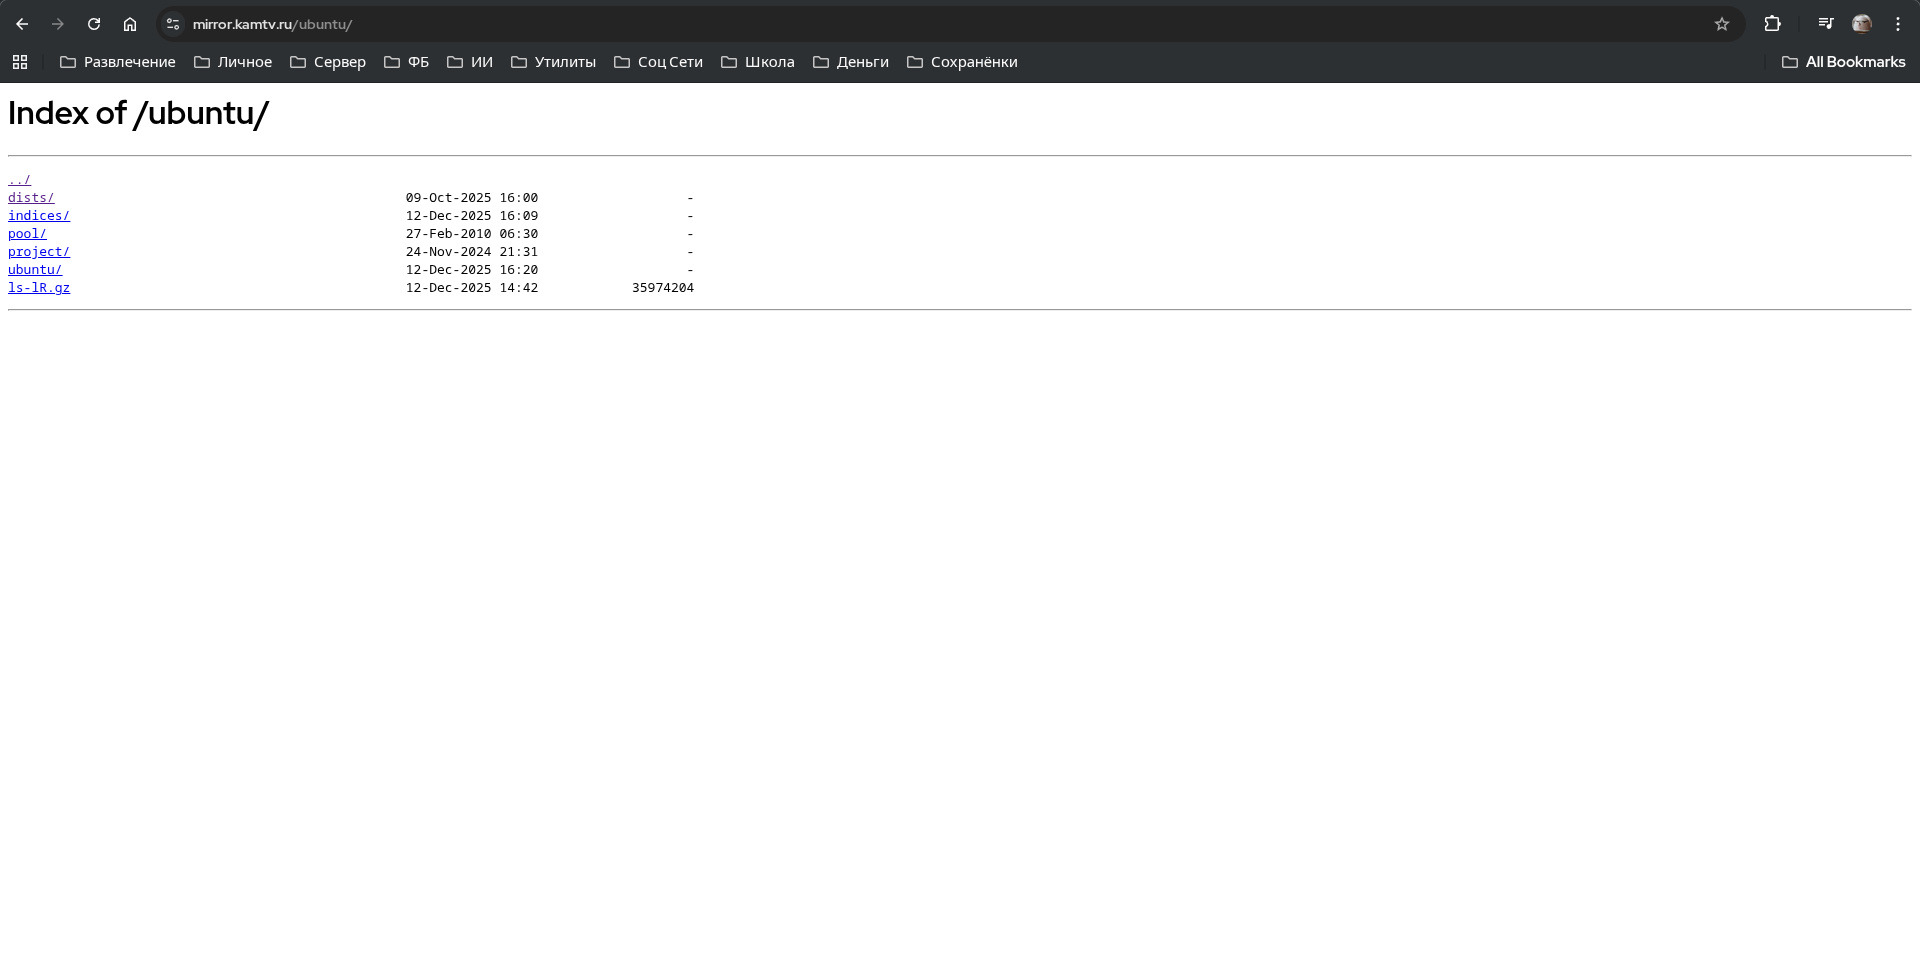
Task: Open the Школа bookmarks folder
Action: tap(758, 62)
